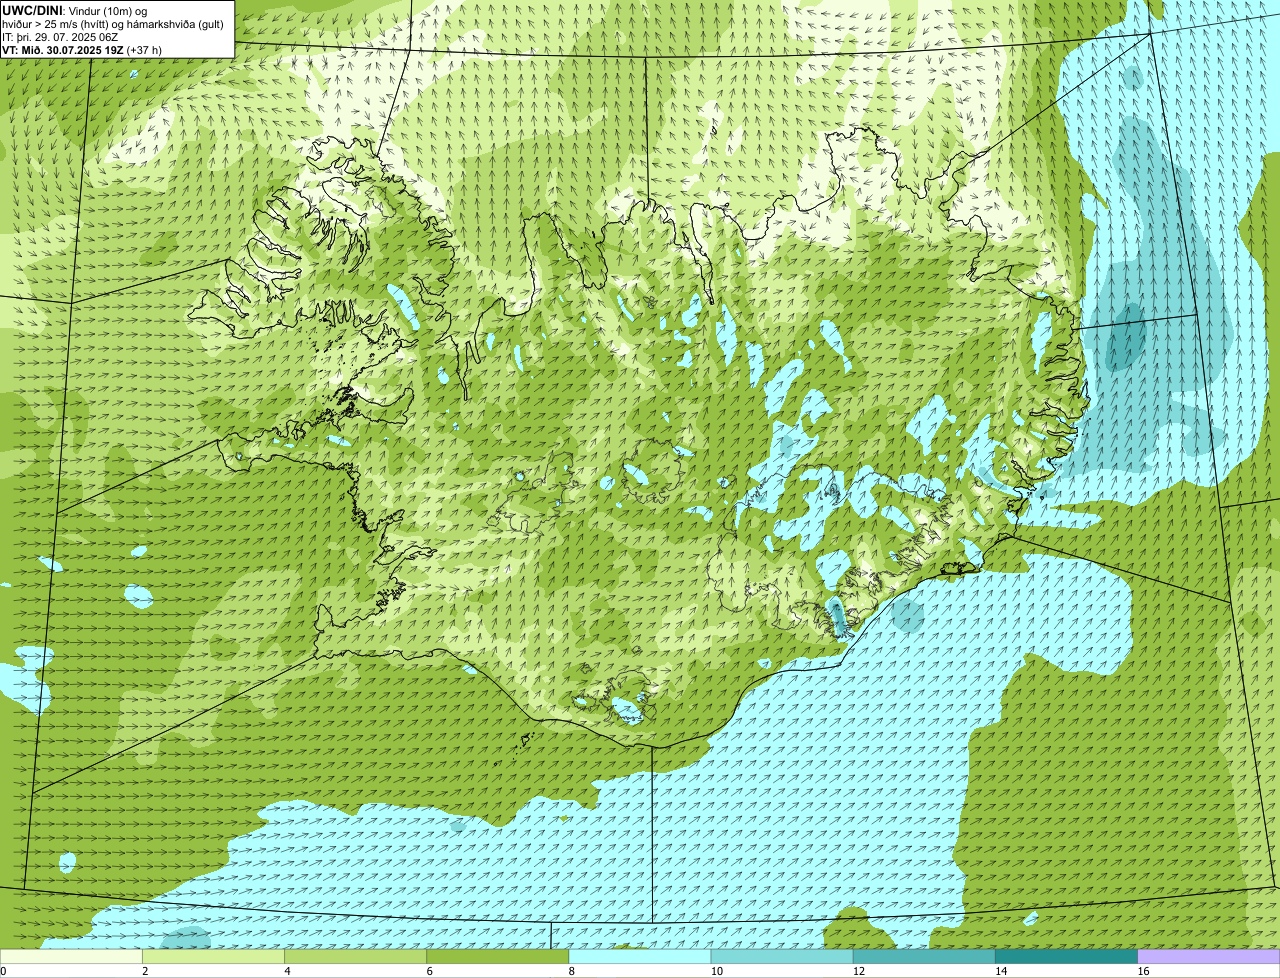
Task: Pick the pale teal 10–12 m/s legend swatch
Action: click(x=782, y=956)
